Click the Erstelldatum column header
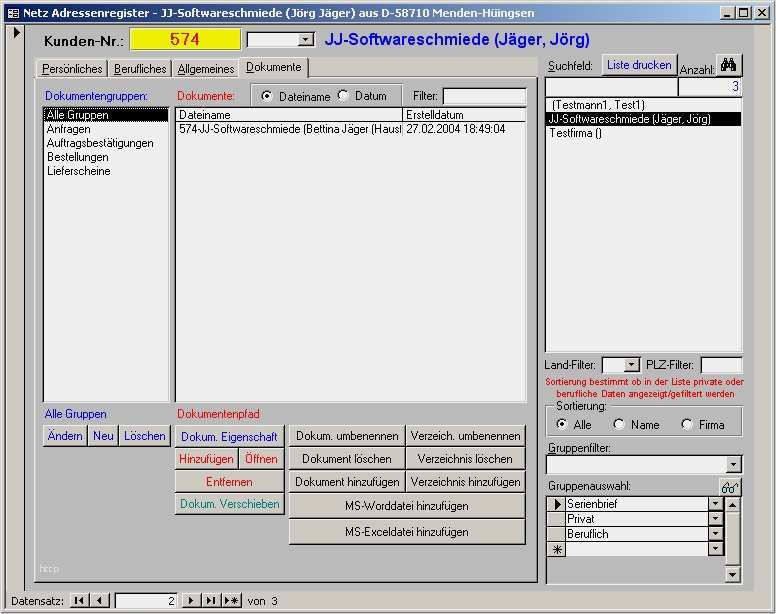Viewport: 776px width, 614px height. (464, 115)
